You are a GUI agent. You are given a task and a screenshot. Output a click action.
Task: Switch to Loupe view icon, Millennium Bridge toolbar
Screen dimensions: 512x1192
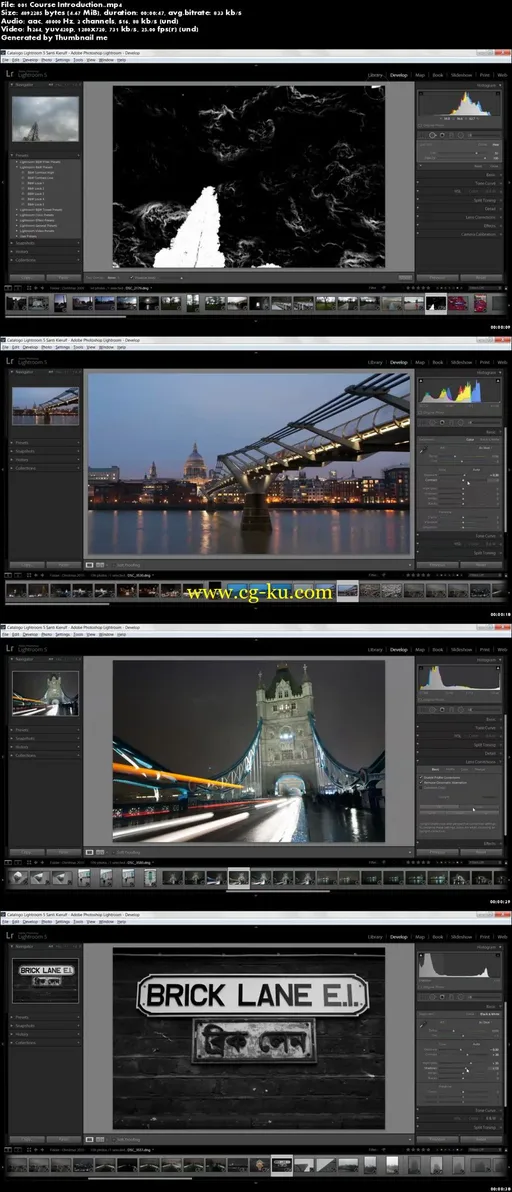click(x=89, y=566)
